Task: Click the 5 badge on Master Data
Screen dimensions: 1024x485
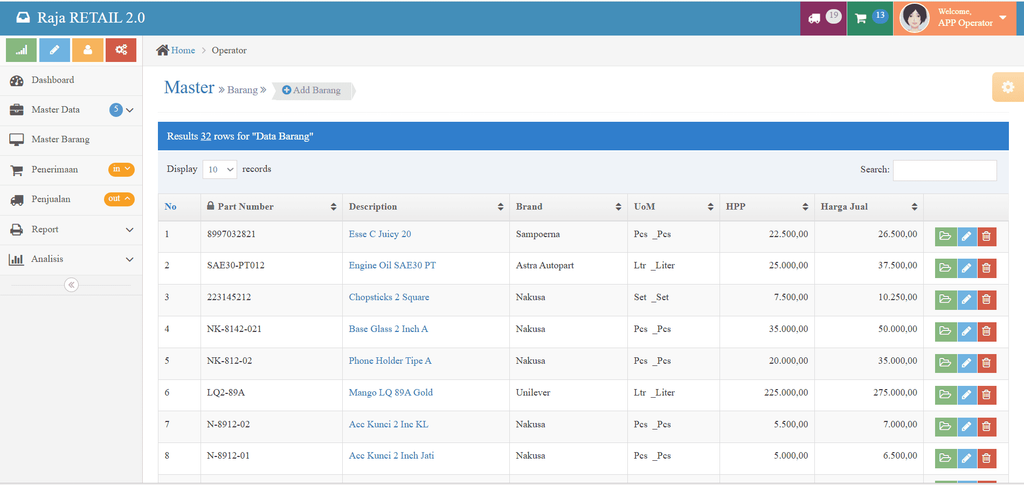Action: click(116, 110)
